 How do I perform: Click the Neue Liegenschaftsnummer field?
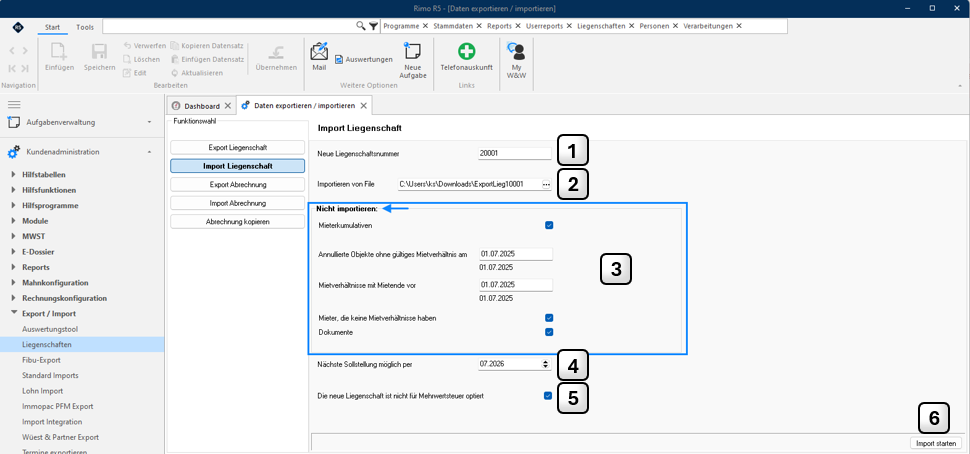(x=514, y=153)
